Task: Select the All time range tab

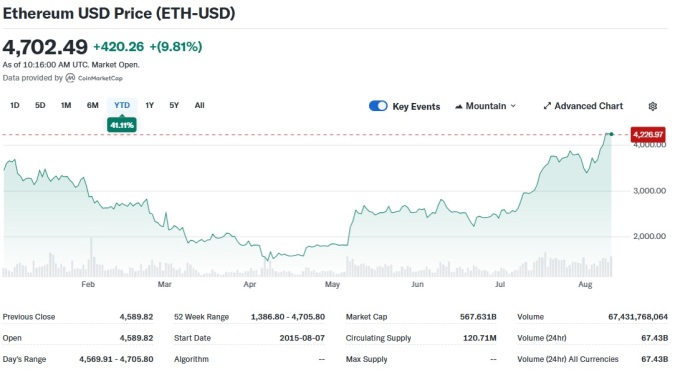Action: 199,105
